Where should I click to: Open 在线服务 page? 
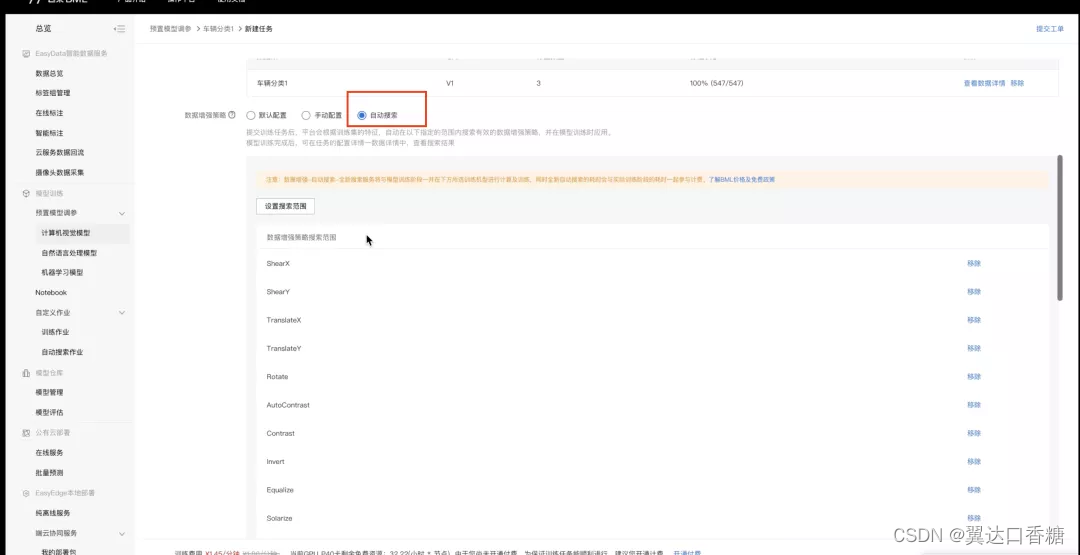click(x=50, y=452)
